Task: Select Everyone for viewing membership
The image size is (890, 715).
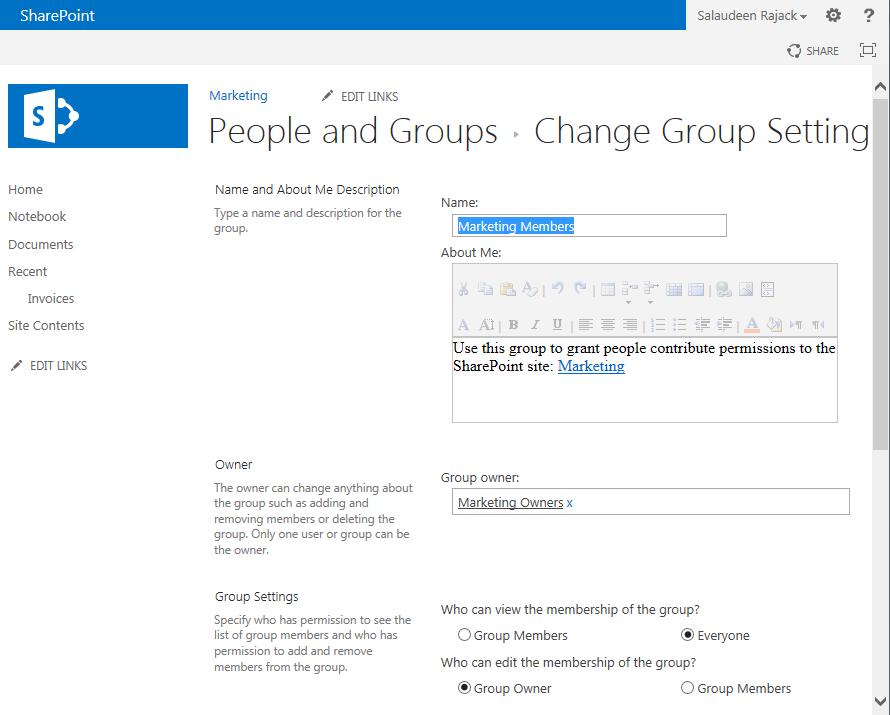Action: pyautogui.click(x=687, y=635)
